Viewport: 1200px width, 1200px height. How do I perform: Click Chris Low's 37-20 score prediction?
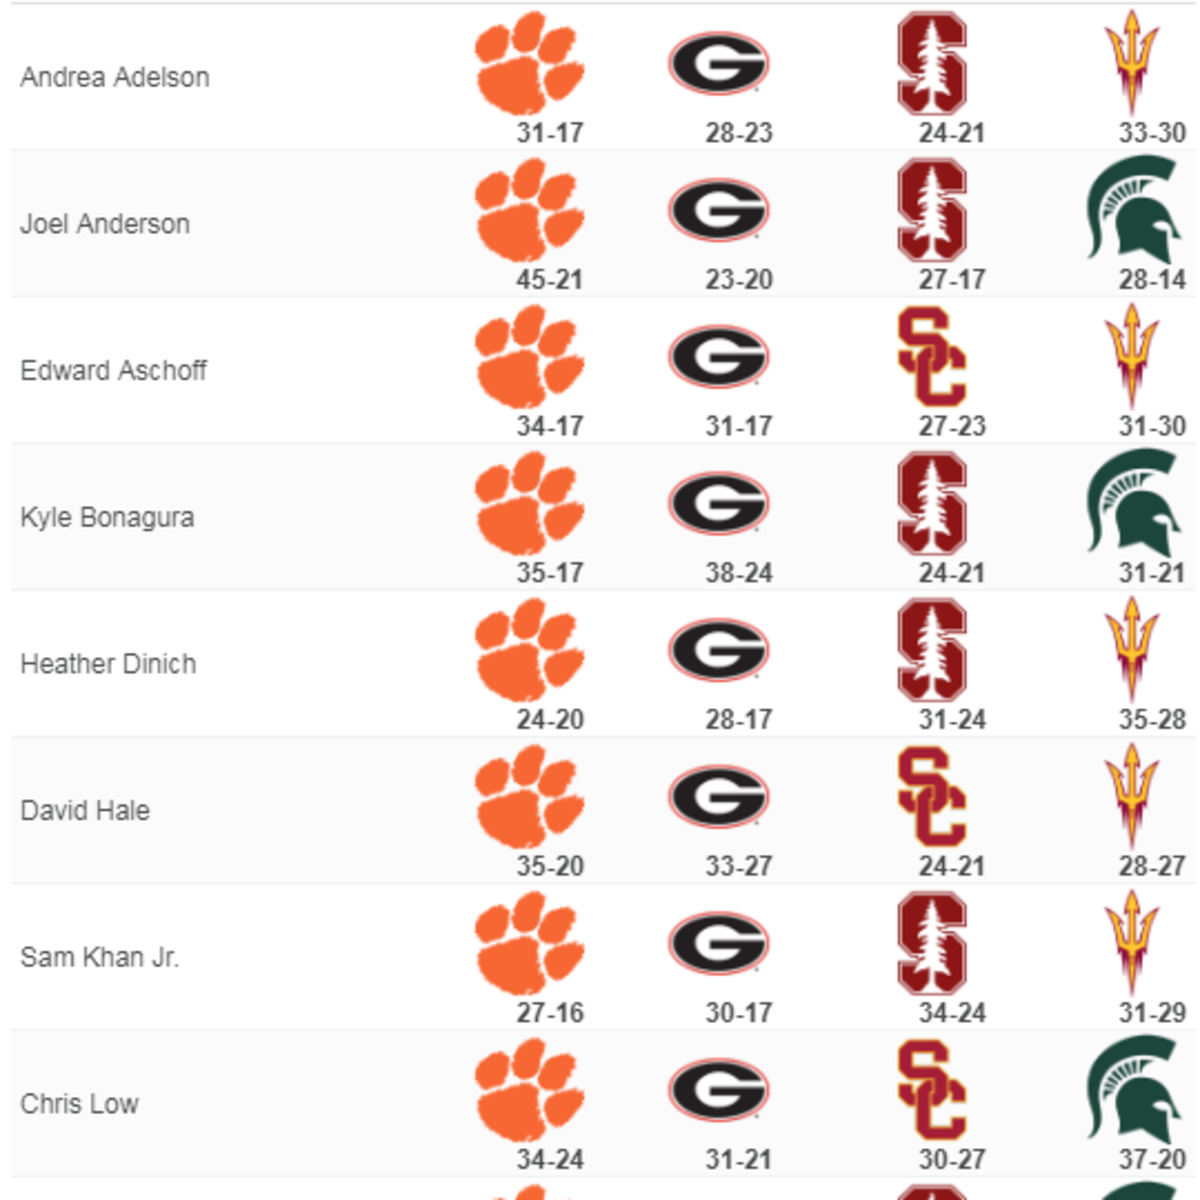coord(1152,1159)
